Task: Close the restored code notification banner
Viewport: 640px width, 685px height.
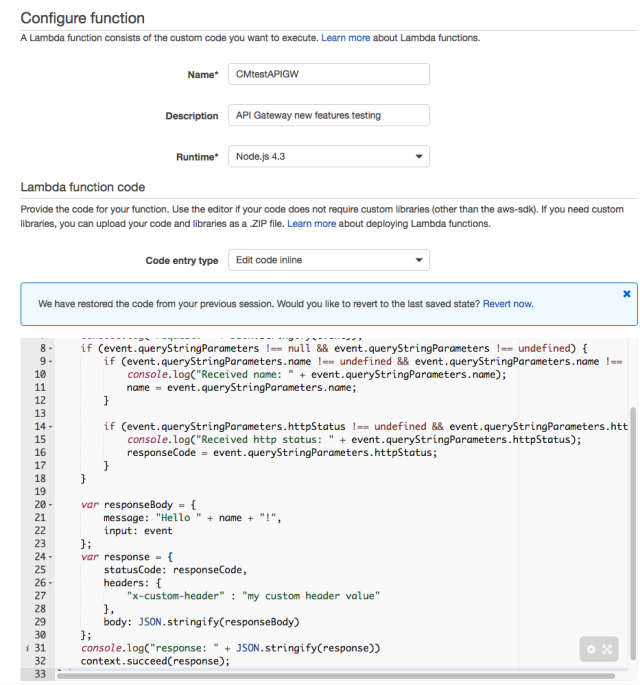Action: click(x=626, y=294)
